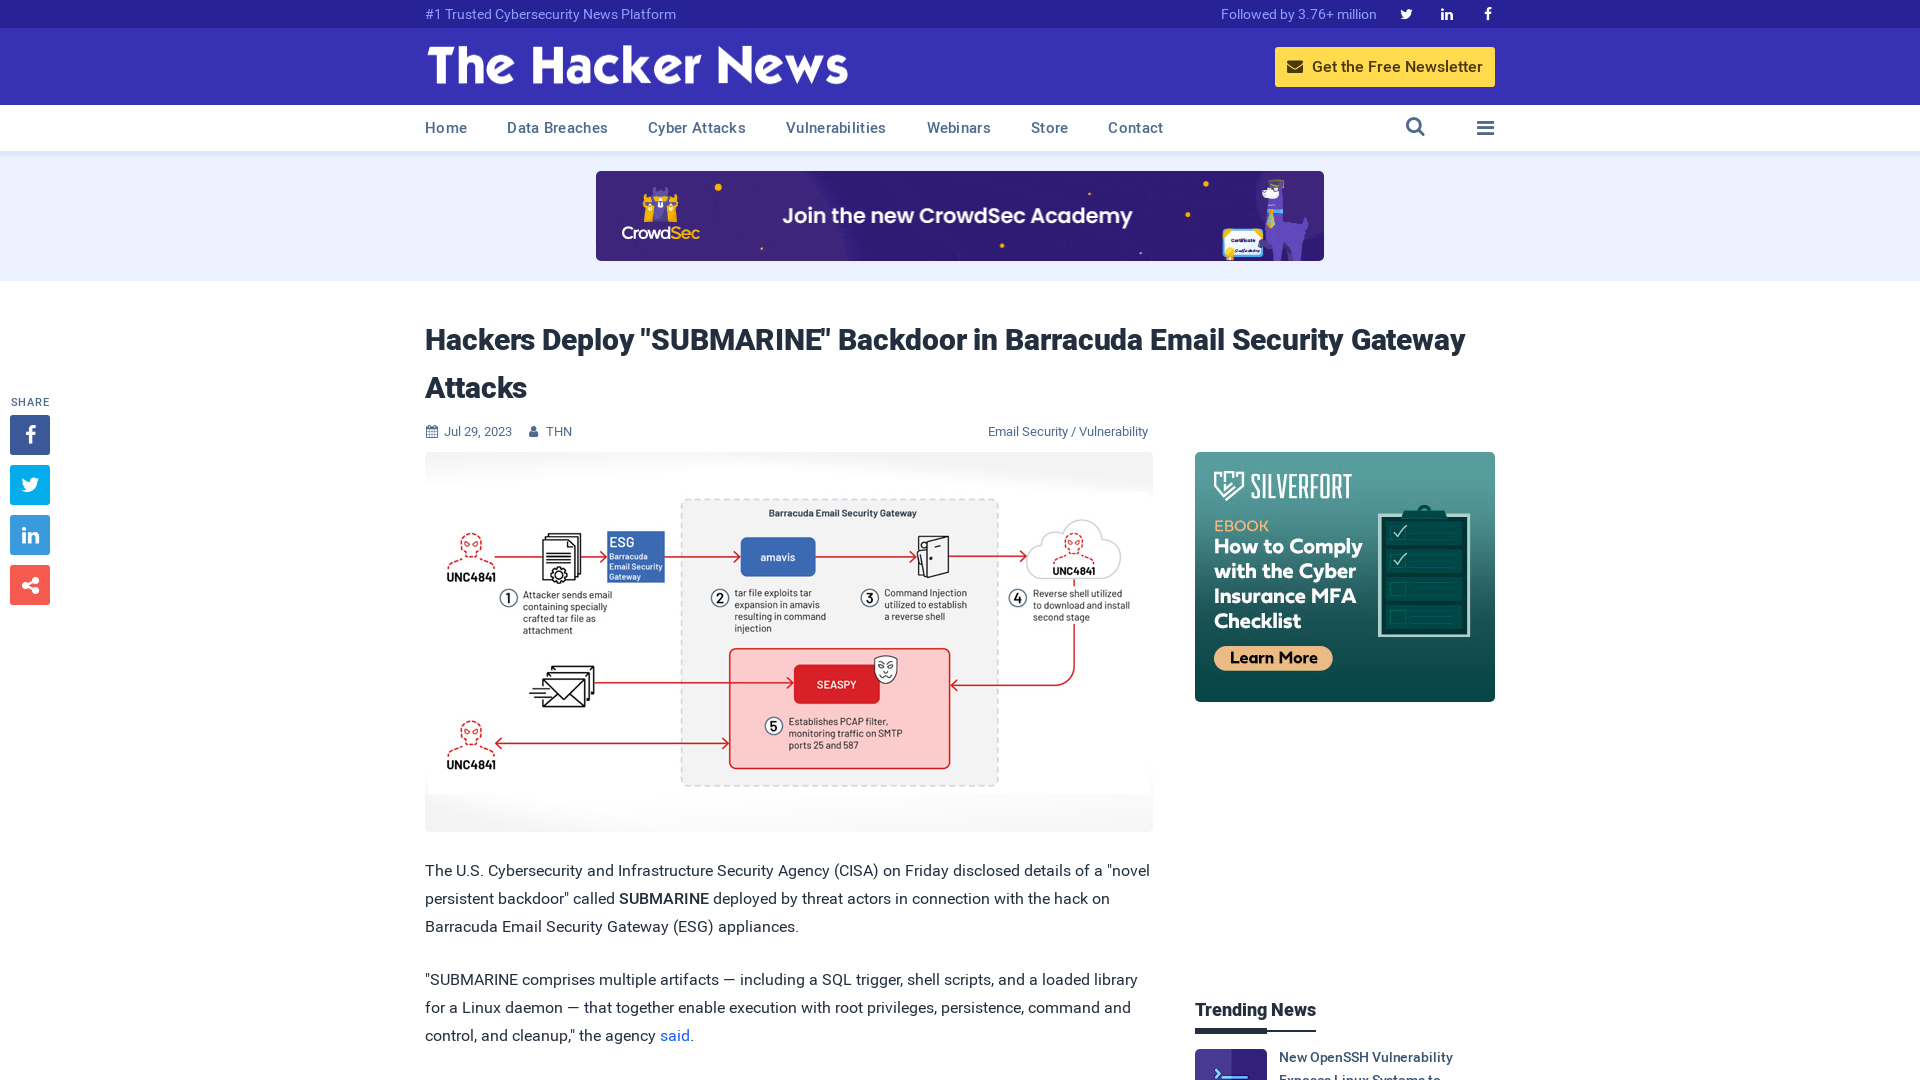Click the LinkedIn share icon
Viewport: 1920px width, 1080px height.
[x=29, y=534]
